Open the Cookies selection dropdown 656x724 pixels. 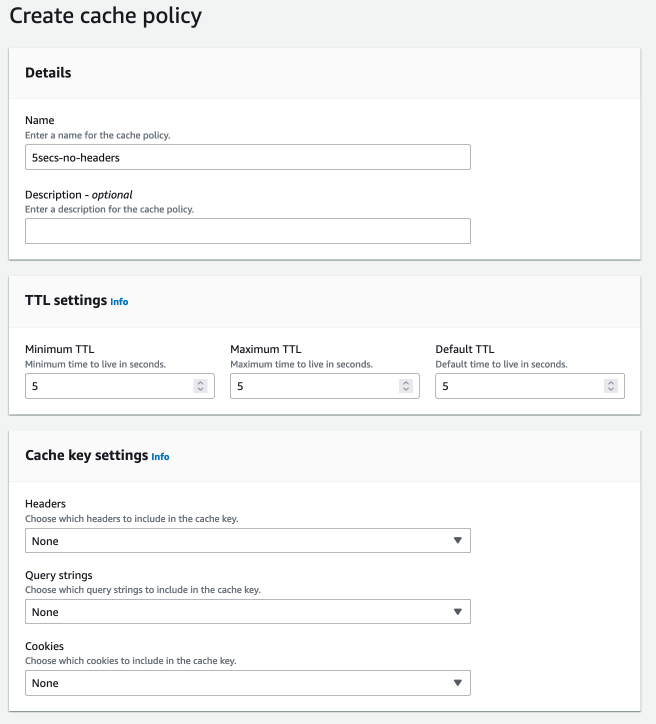click(x=247, y=683)
